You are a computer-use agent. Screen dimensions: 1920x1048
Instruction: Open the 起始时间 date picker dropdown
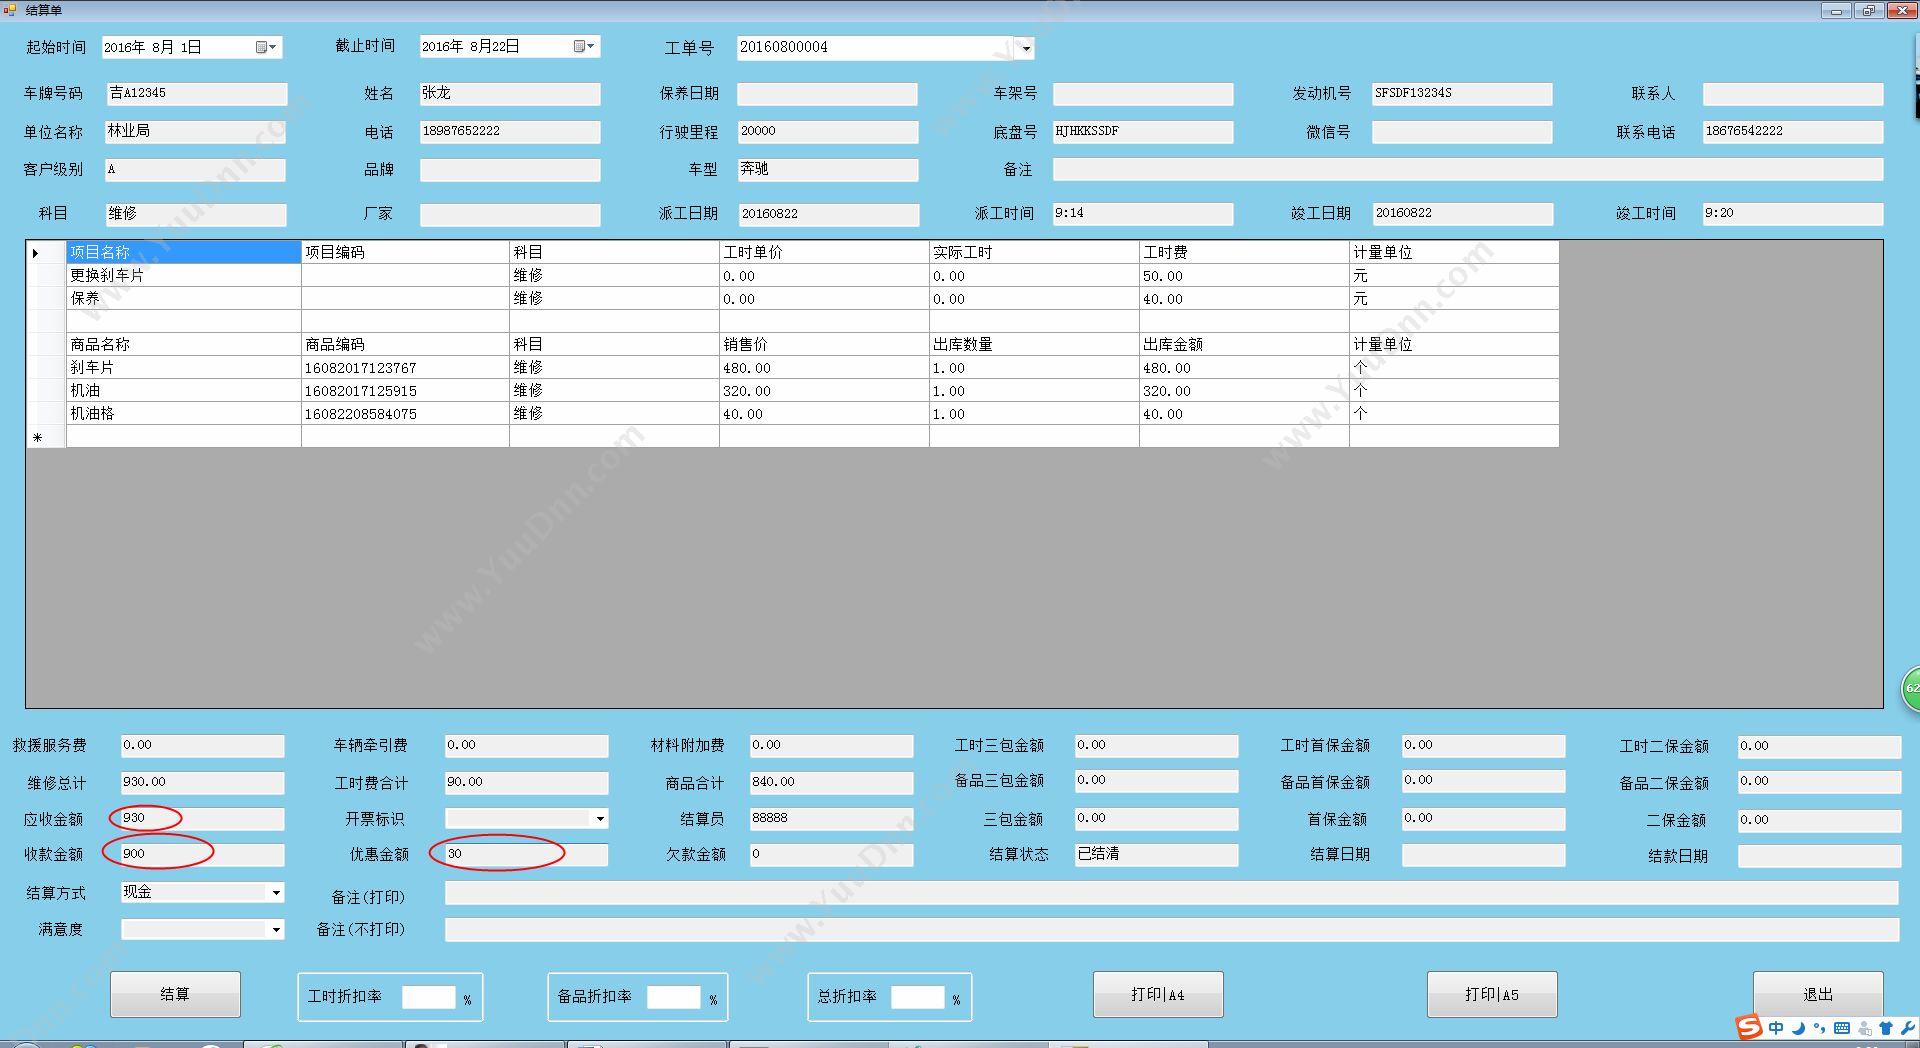pyautogui.click(x=266, y=47)
